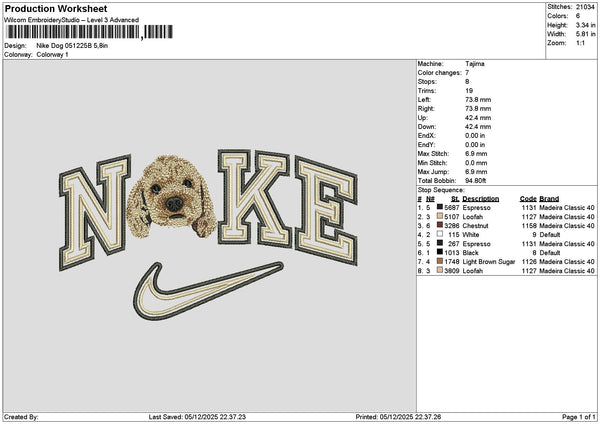Click the 'Colorway 1' value
The image size is (600, 424).
point(52,55)
